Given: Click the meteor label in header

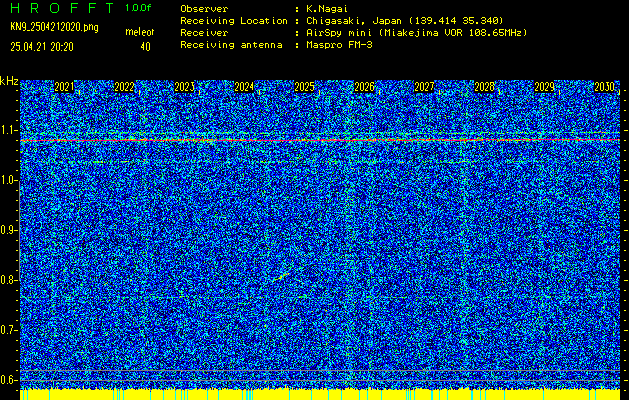Looking at the screenshot, I should (x=140, y=32).
